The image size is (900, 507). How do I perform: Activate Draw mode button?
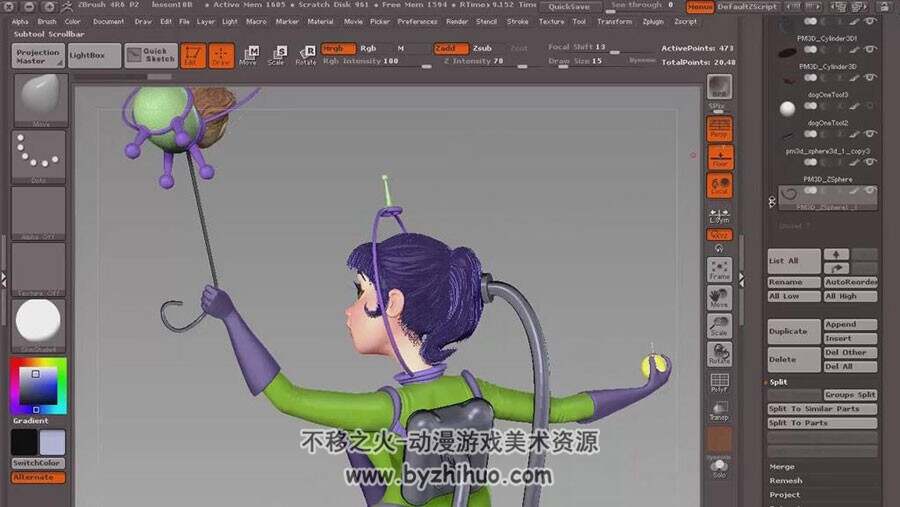(221, 56)
